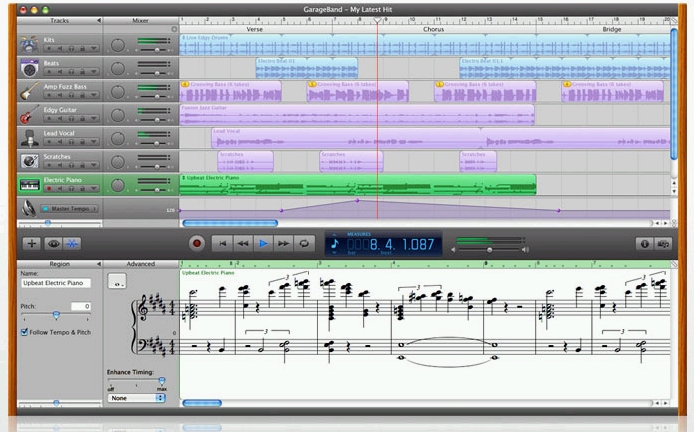Show automation for the Scratches track
This screenshot has height=432, width=694.
[94, 165]
